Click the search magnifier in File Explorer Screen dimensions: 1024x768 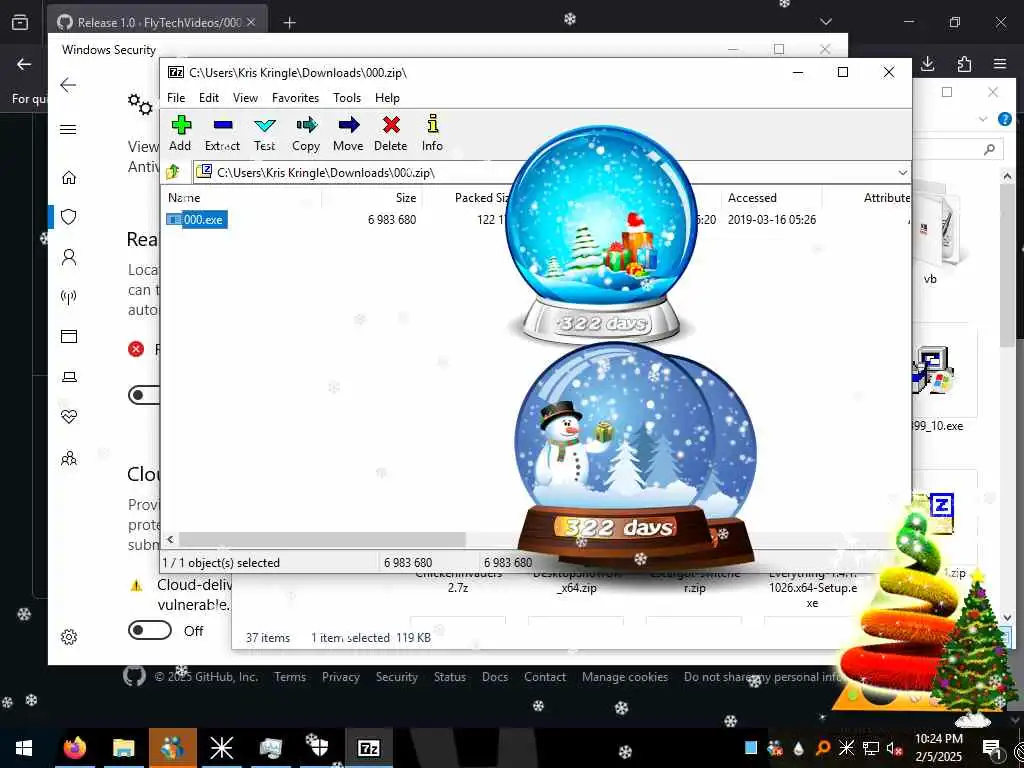990,150
